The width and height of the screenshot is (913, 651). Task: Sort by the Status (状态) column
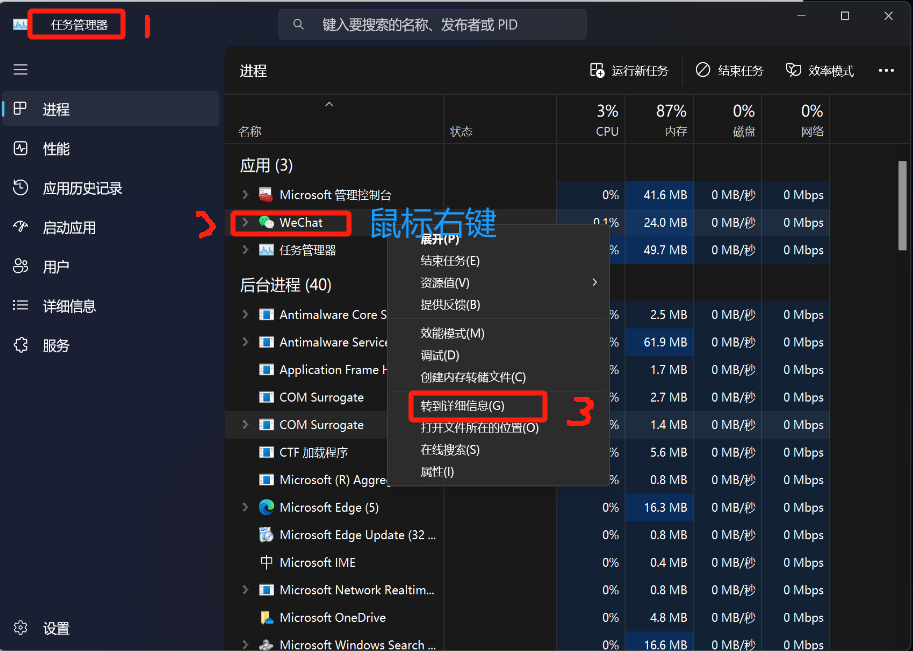coord(500,119)
